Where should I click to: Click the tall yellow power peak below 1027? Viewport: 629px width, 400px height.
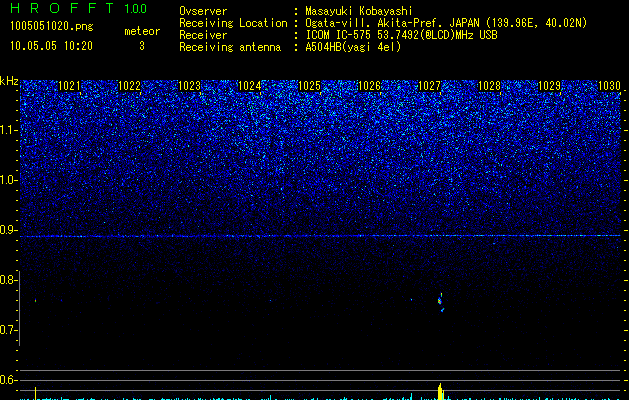pos(440,391)
